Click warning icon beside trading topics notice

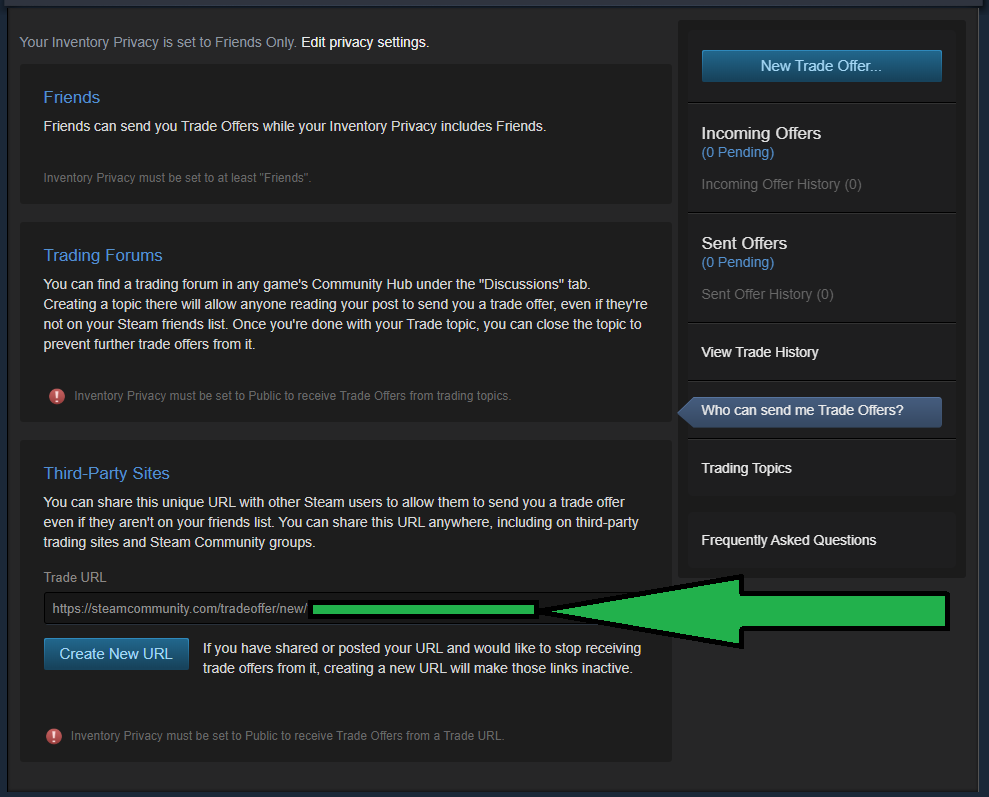(x=57, y=396)
